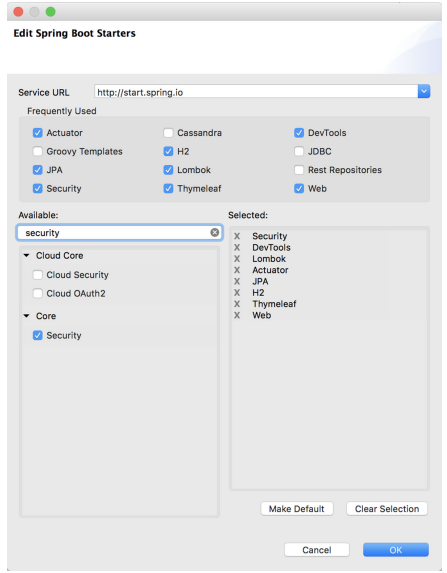Click the Clear Selection button

[x=387, y=509]
